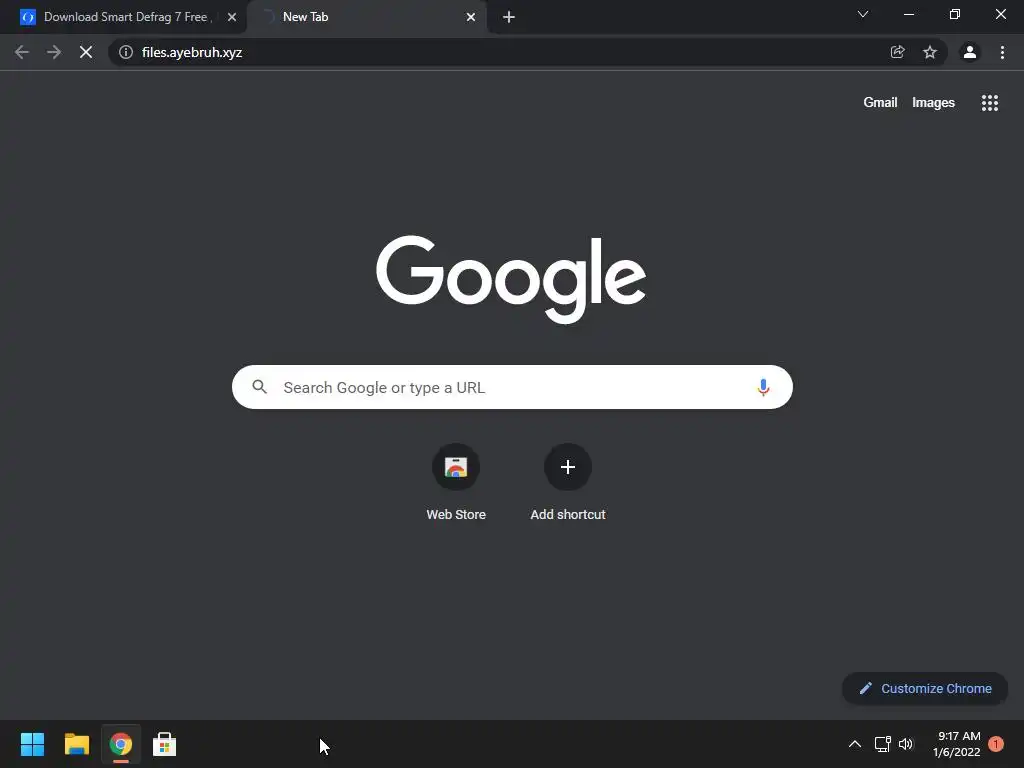Restore down the Chrome window

pyautogui.click(x=955, y=14)
